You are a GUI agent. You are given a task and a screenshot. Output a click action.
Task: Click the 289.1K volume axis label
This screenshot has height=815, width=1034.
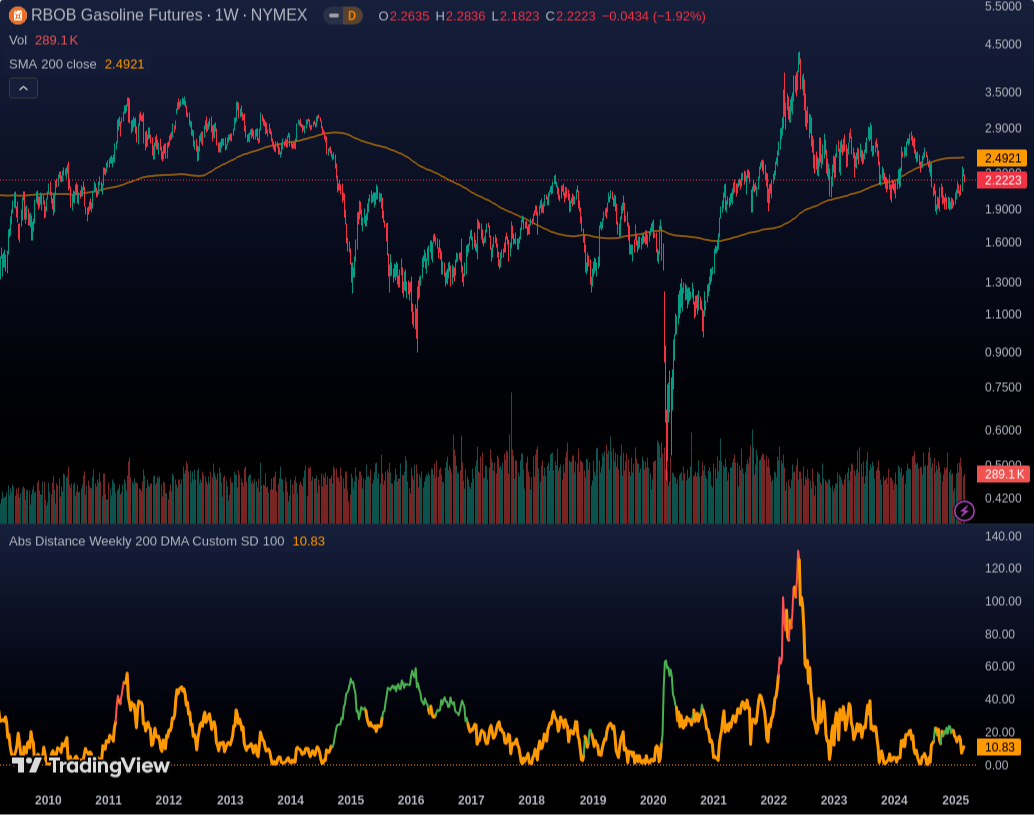coord(1003,474)
